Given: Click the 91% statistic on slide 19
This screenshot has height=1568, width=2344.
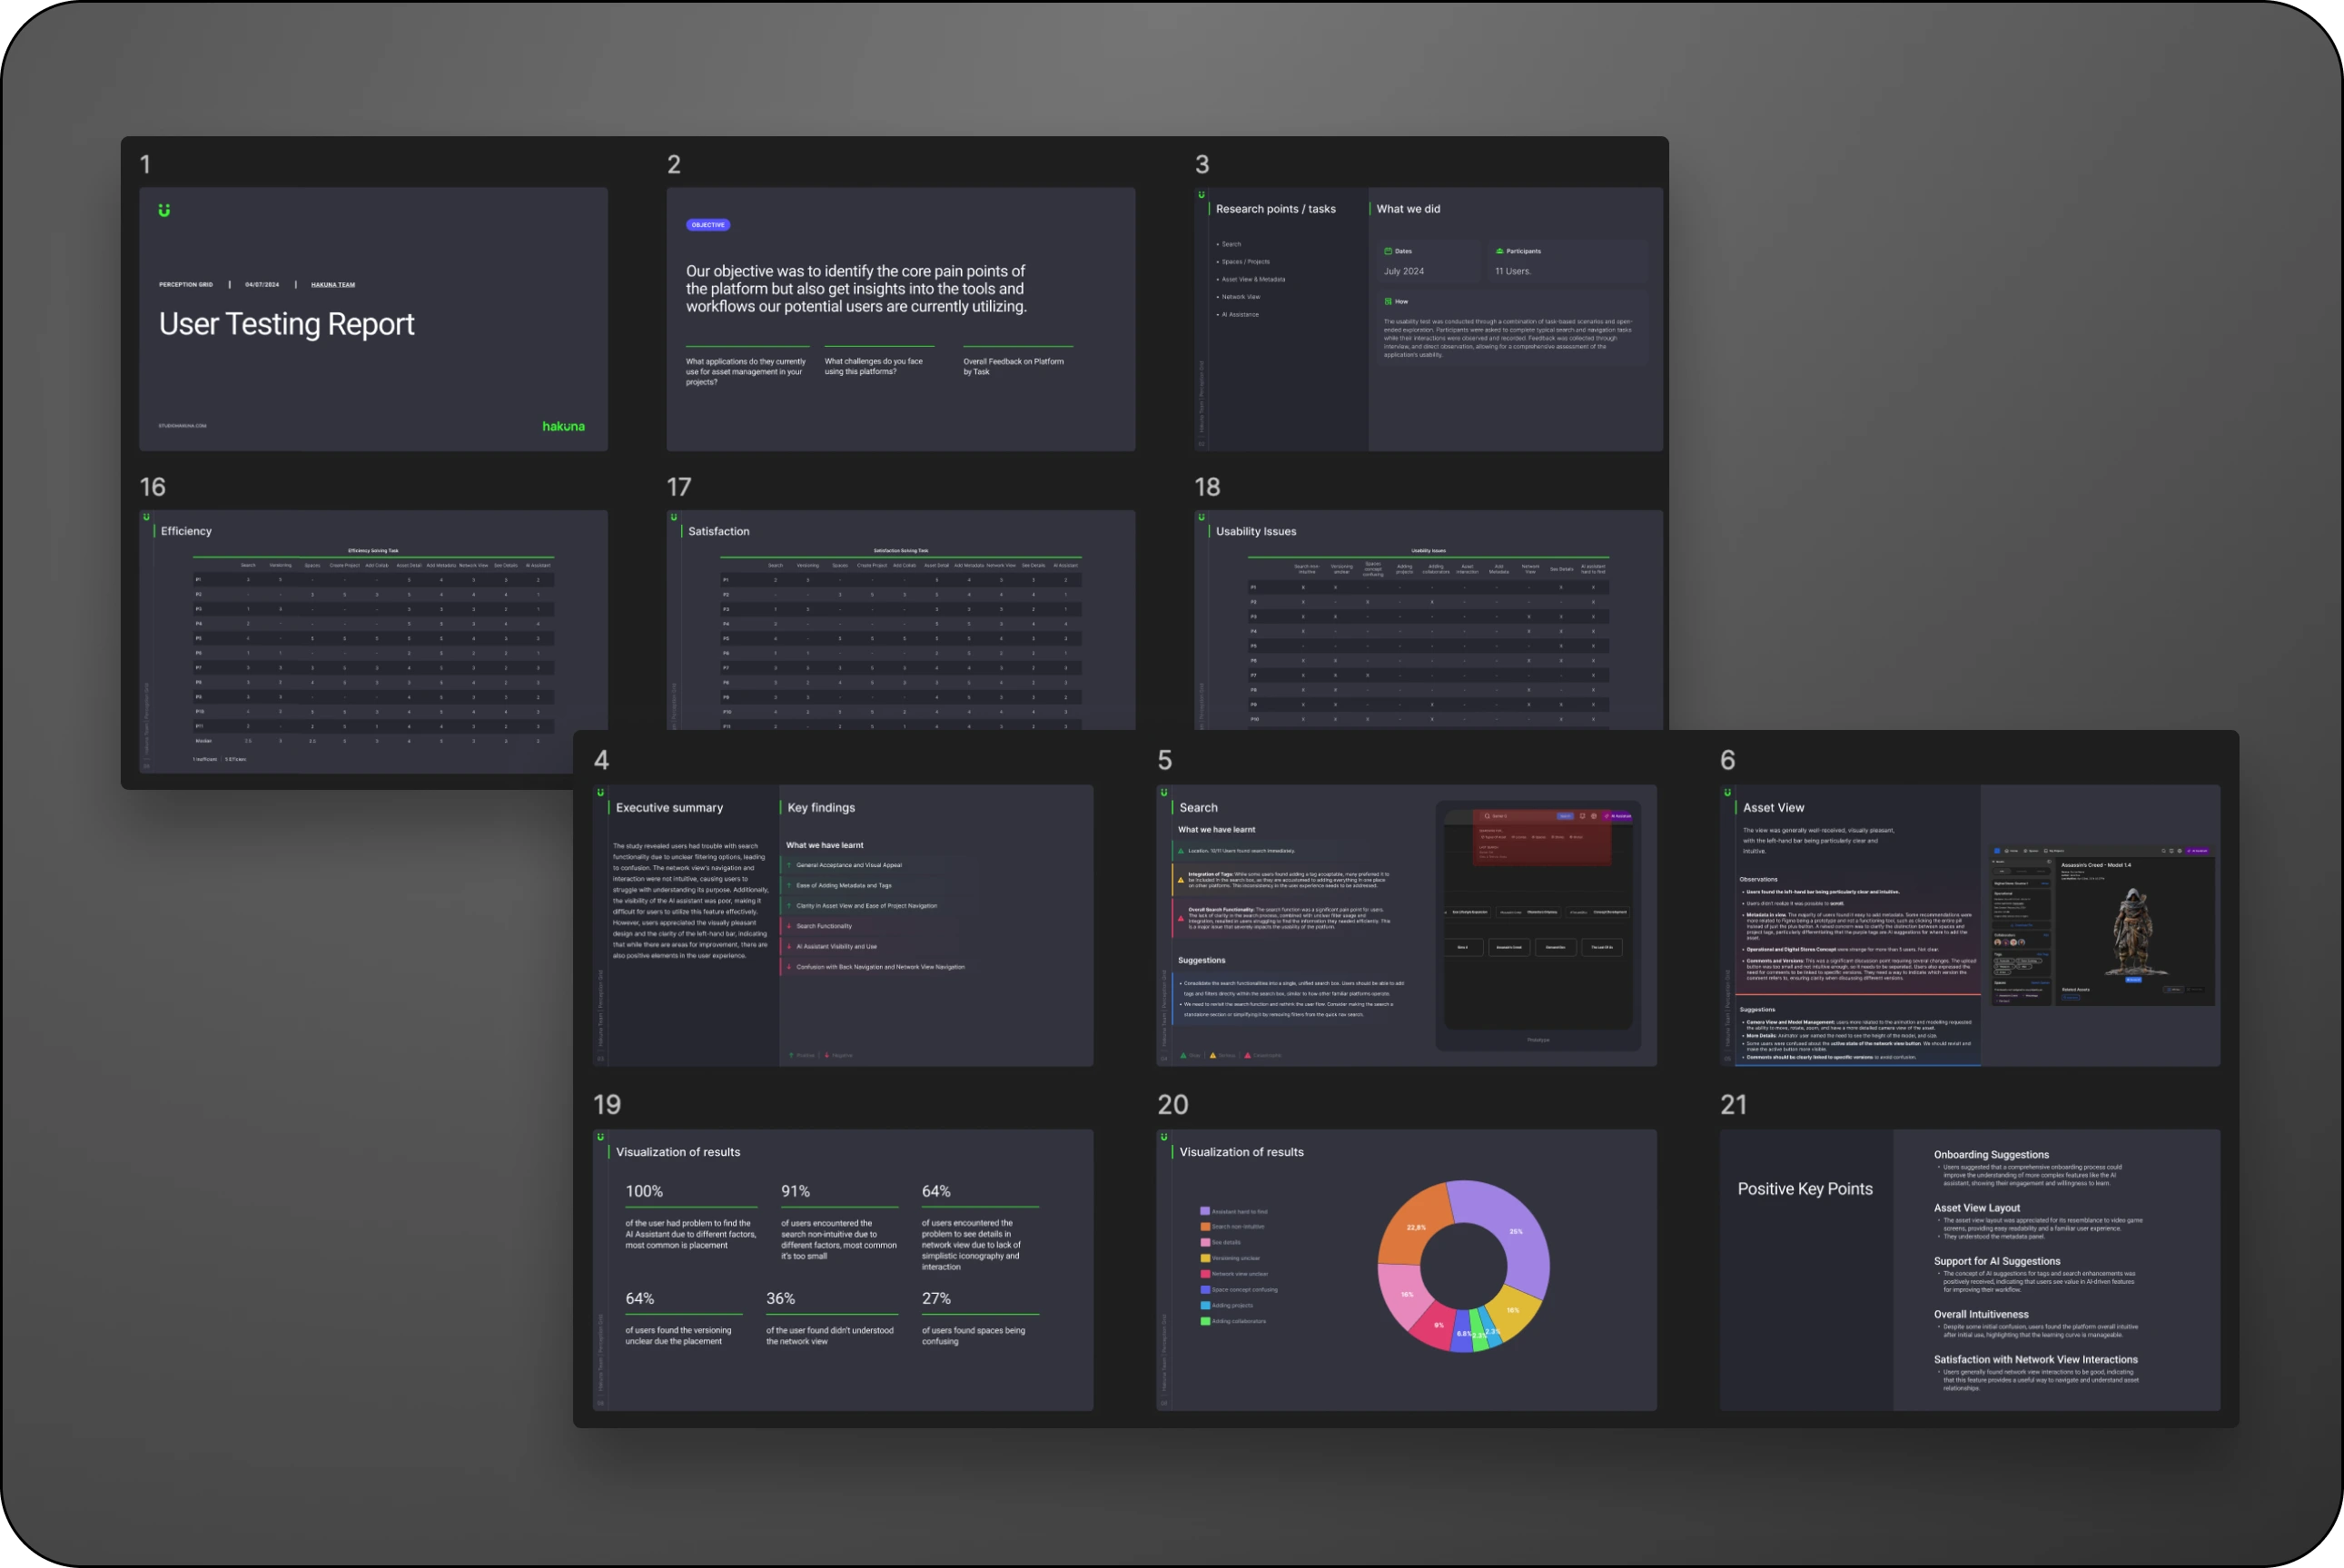Looking at the screenshot, I should tap(795, 1191).
